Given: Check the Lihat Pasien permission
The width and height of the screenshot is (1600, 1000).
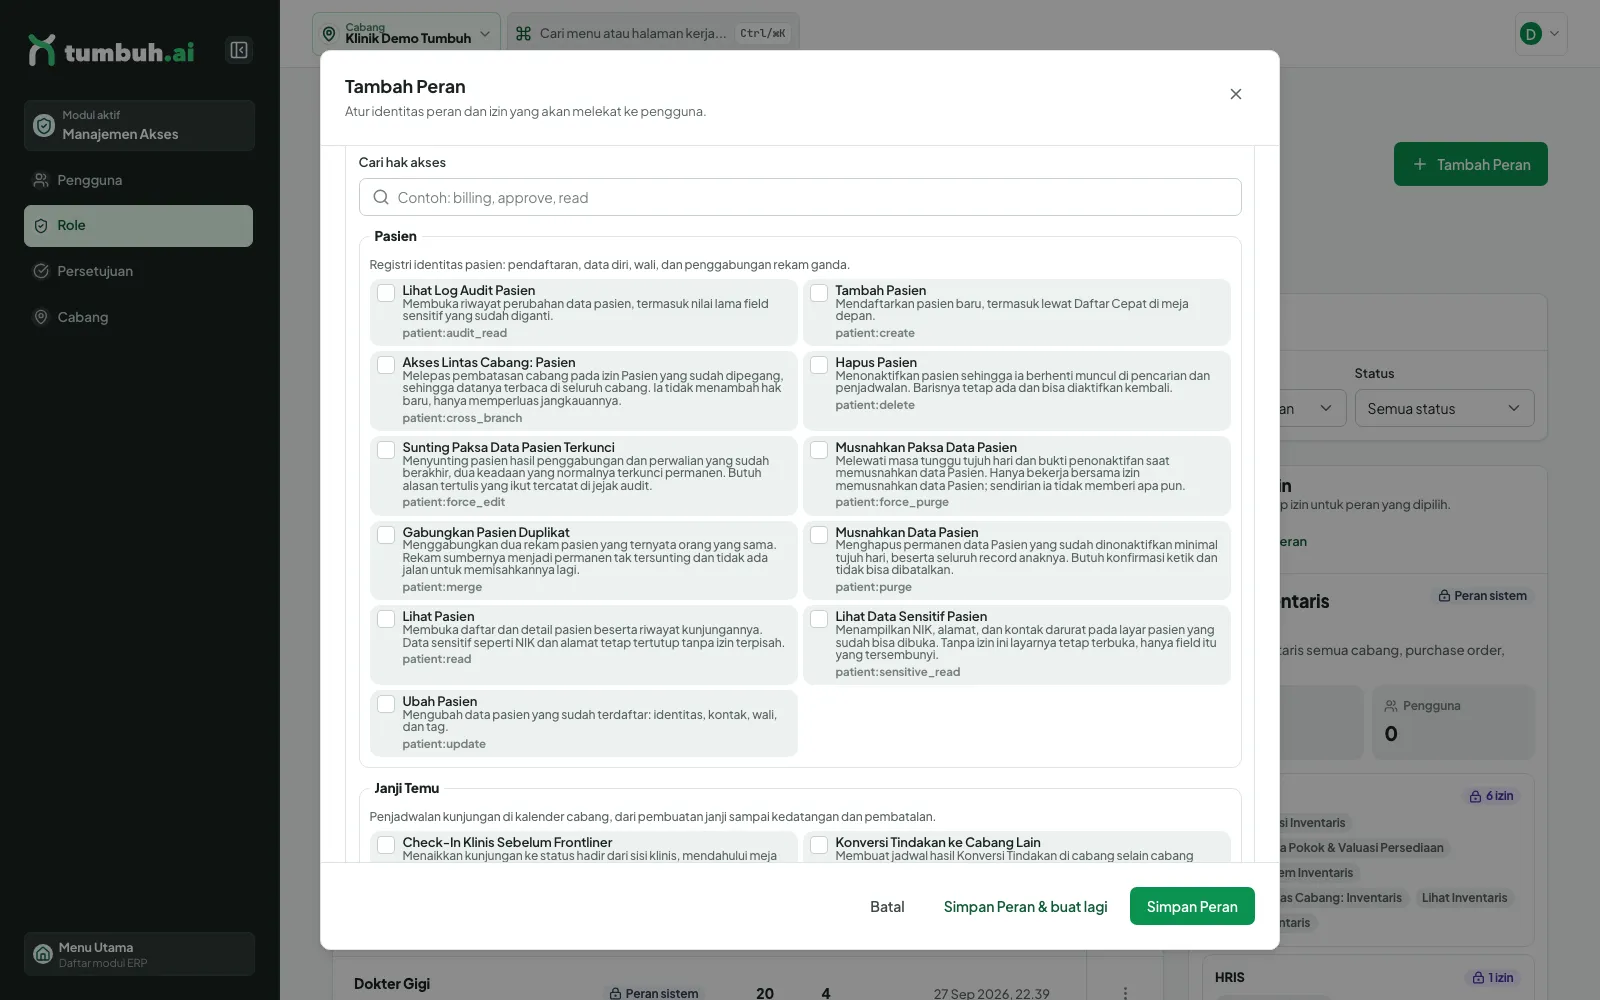Looking at the screenshot, I should pos(386,619).
